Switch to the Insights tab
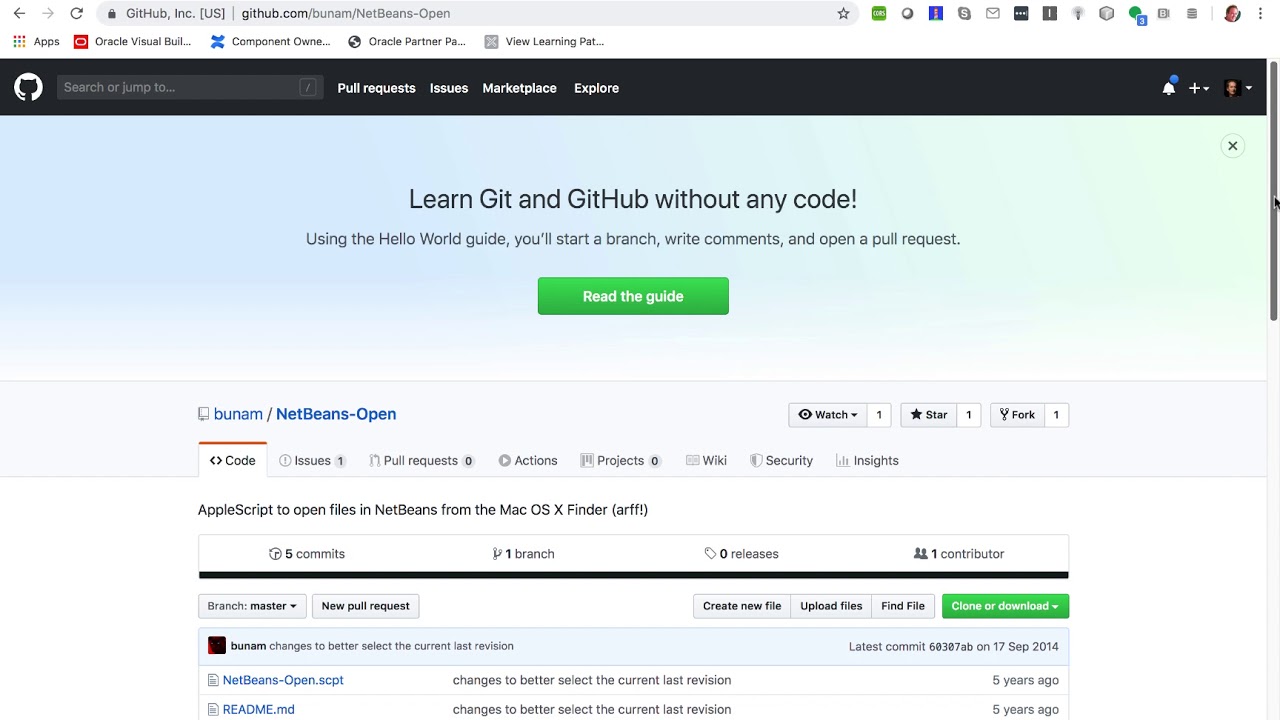 tap(867, 460)
